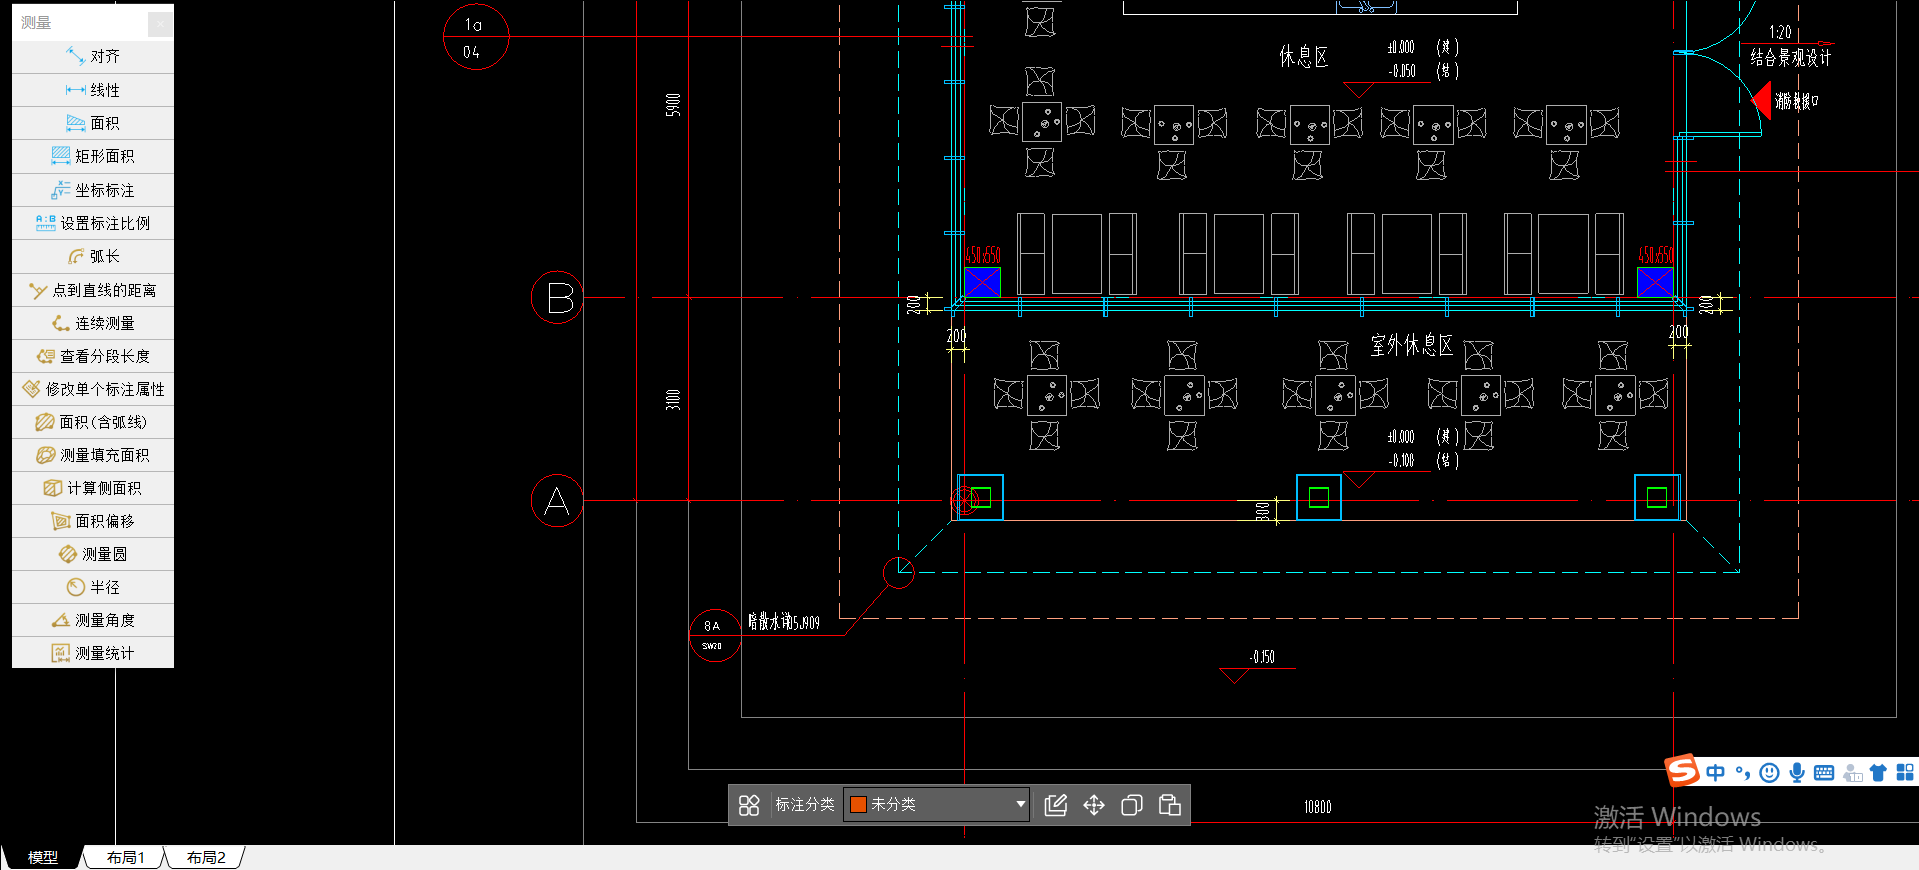The image size is (1919, 870).
Task: Click the 10800 dimension text
Action: 1318,807
